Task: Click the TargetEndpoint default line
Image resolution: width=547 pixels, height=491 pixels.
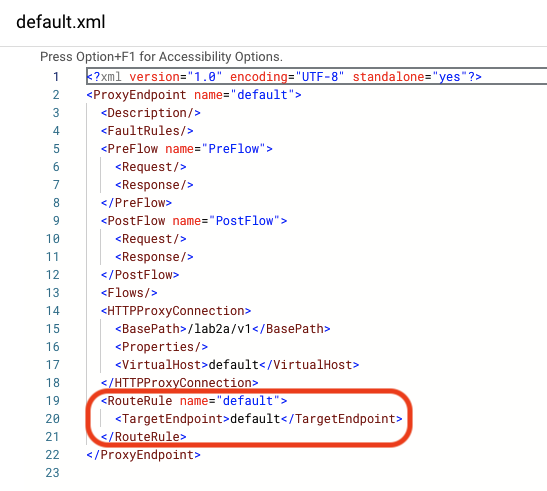Action: 258,419
